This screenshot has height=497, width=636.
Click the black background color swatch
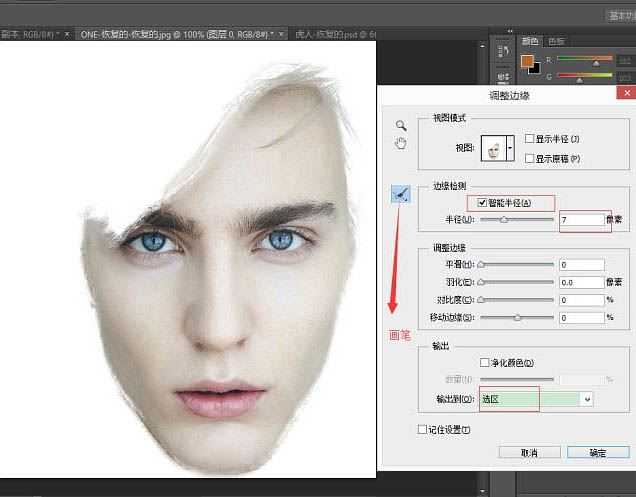pyautogui.click(x=535, y=68)
